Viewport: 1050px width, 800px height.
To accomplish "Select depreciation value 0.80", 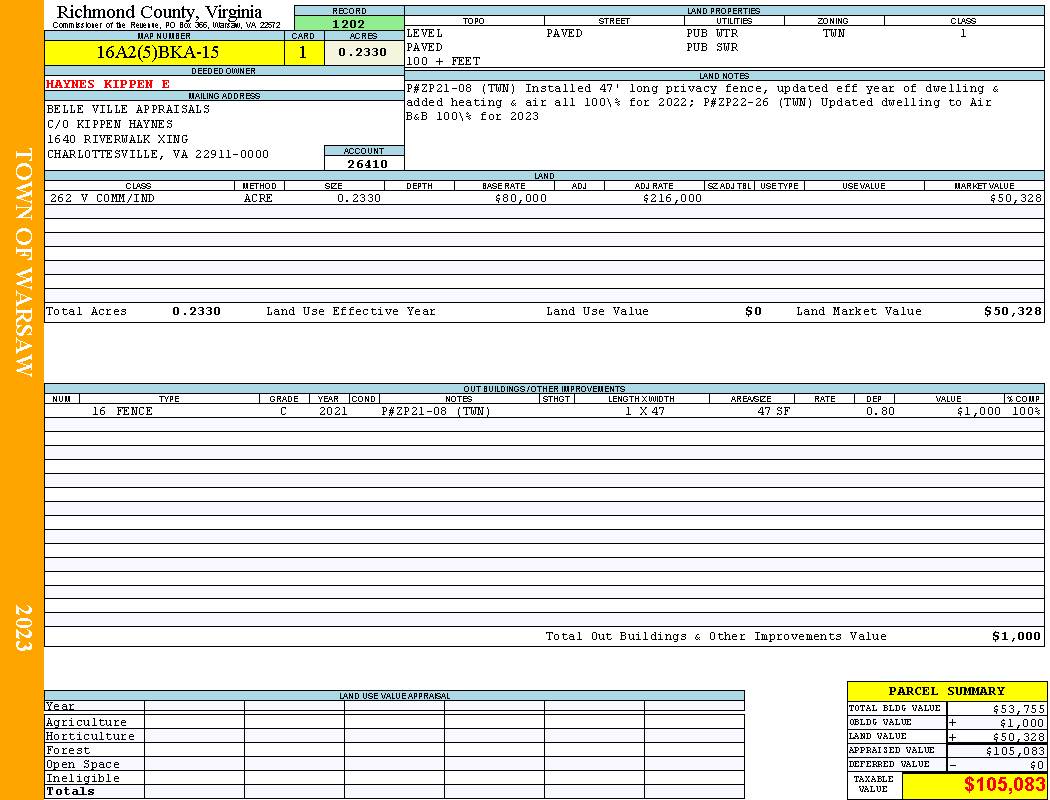I will [880, 412].
